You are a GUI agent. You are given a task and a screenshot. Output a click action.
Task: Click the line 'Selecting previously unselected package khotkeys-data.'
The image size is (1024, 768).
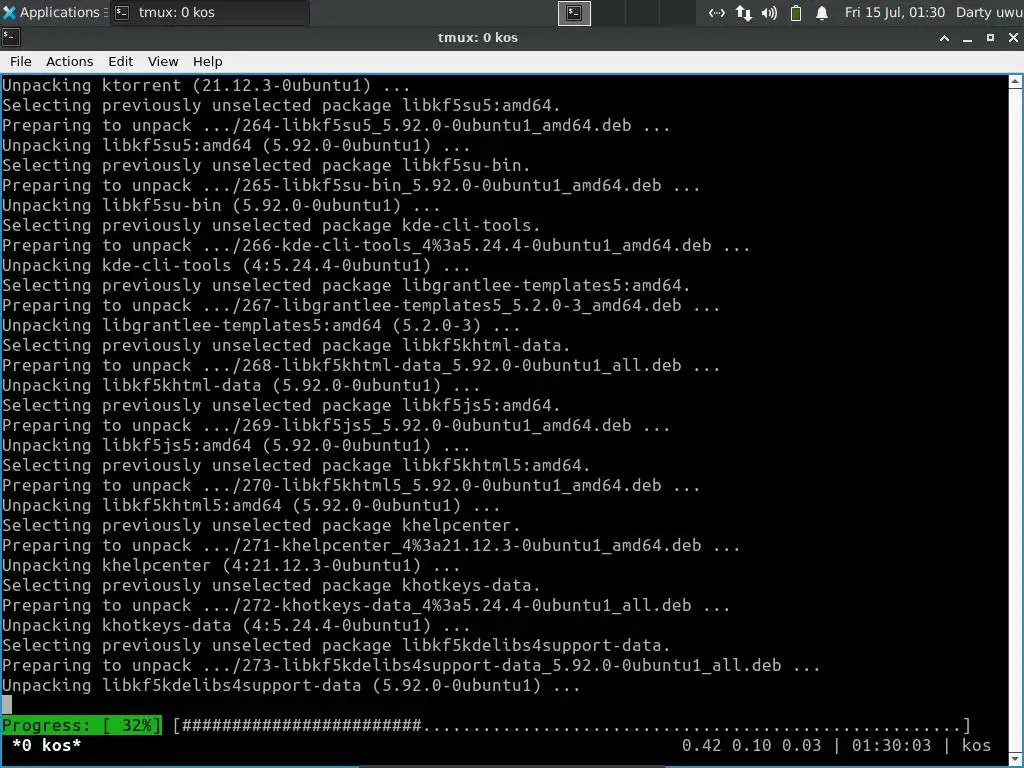(x=271, y=586)
